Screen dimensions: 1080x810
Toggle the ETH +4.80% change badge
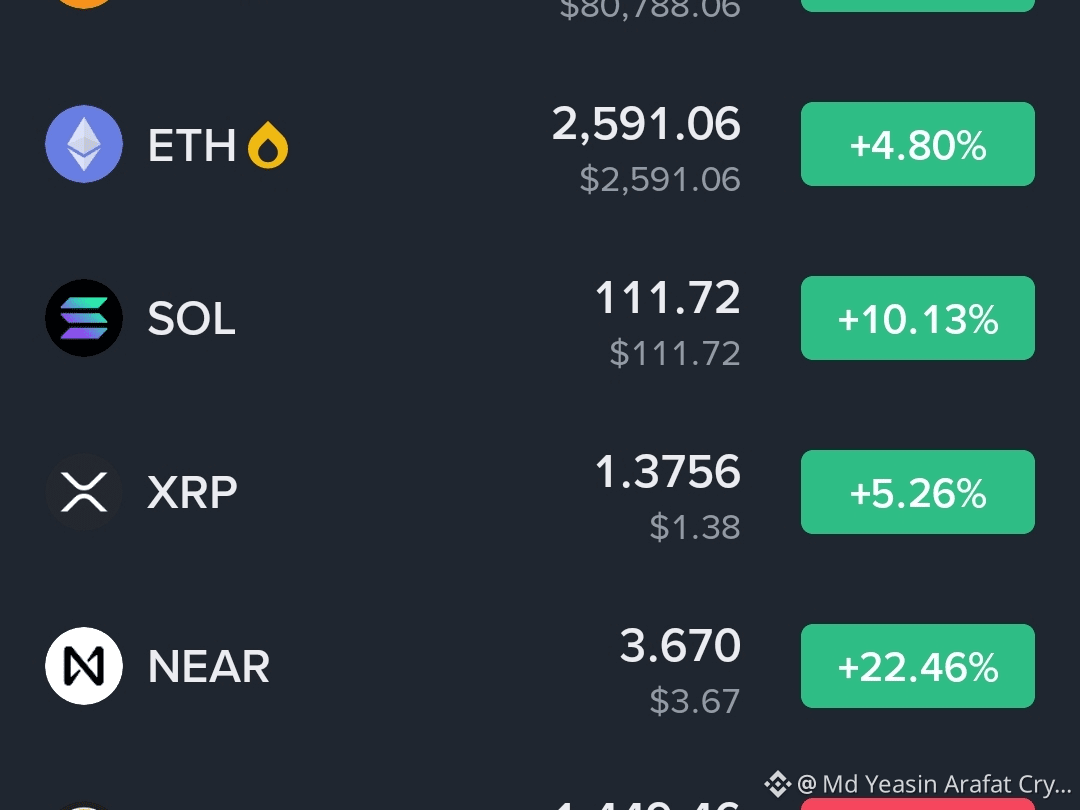pyautogui.click(x=917, y=144)
